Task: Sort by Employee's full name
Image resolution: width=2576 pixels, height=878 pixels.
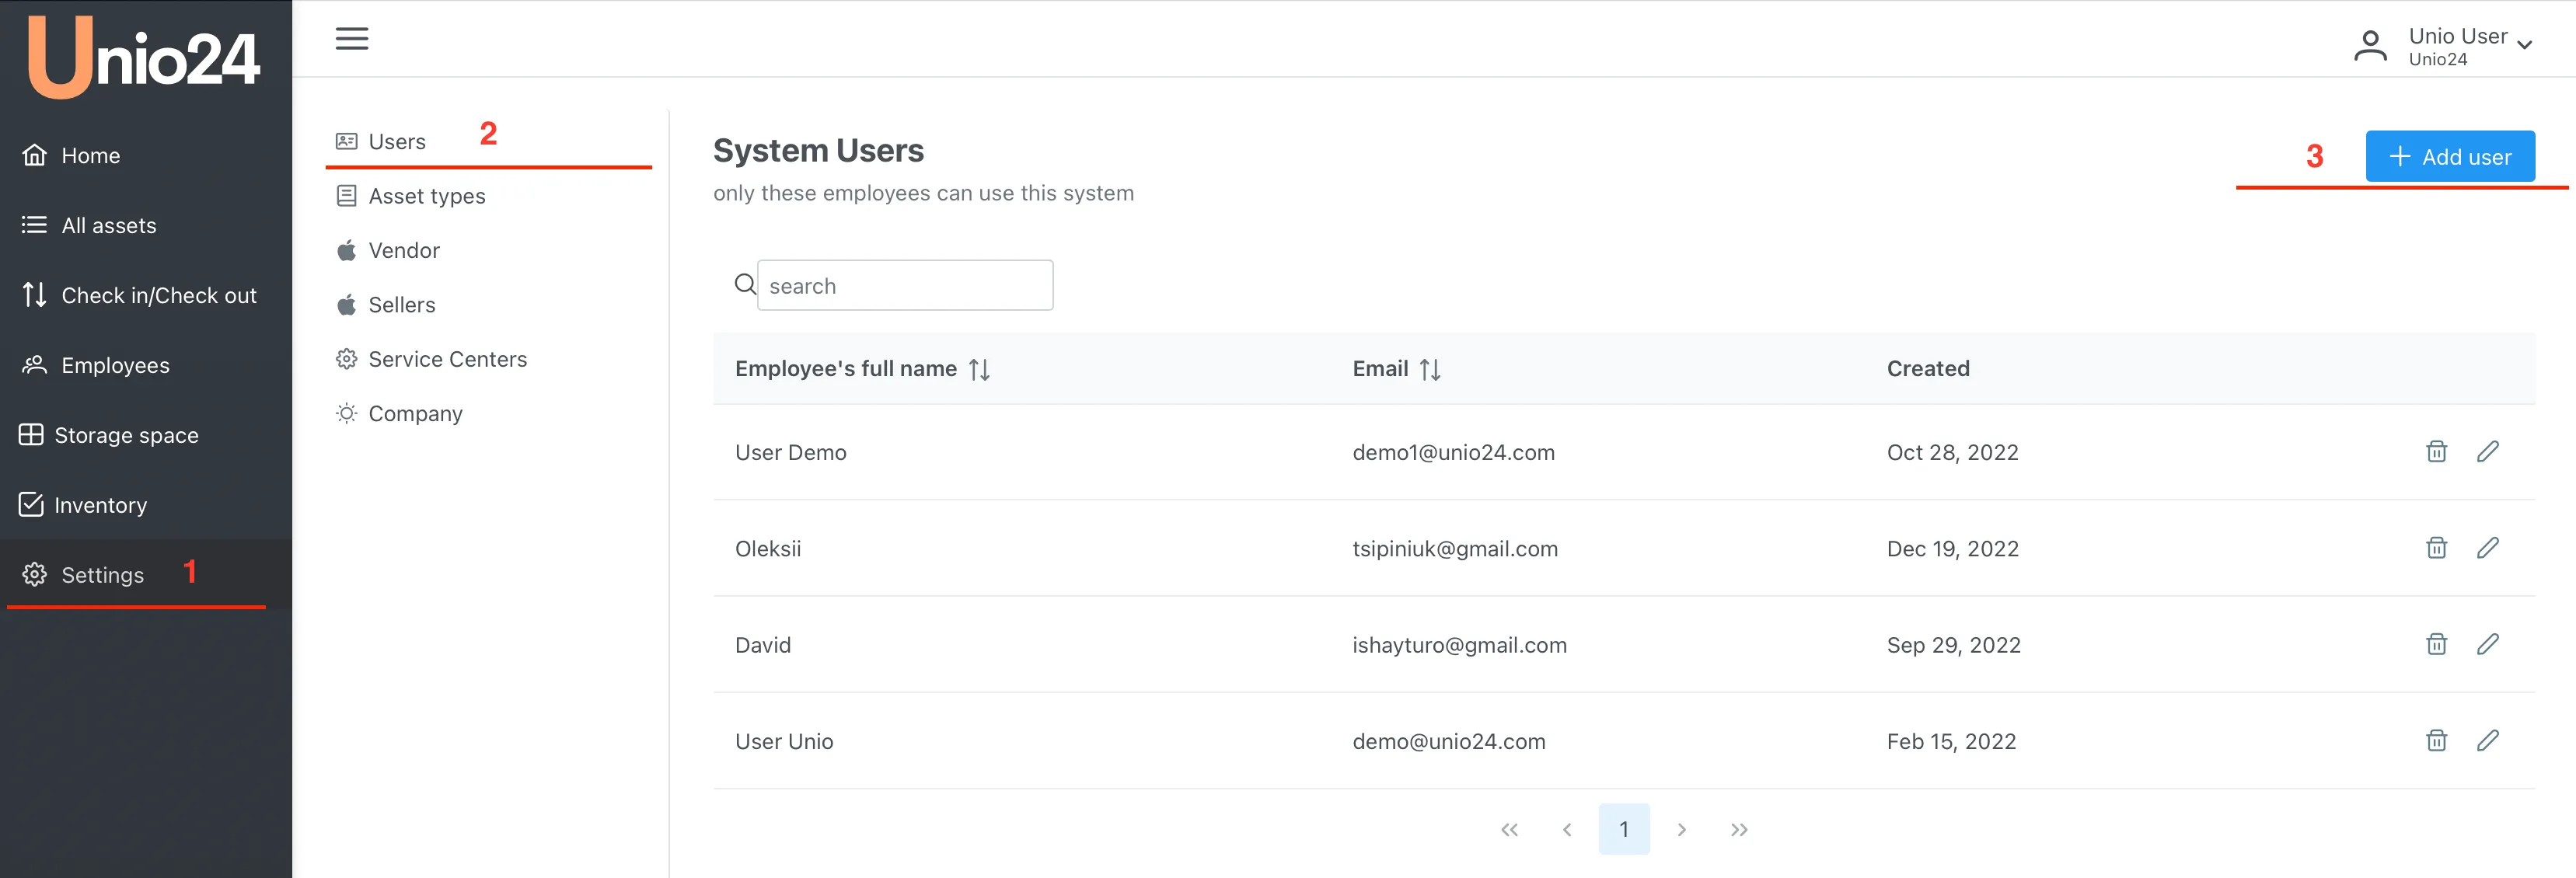Action: pyautogui.click(x=979, y=370)
